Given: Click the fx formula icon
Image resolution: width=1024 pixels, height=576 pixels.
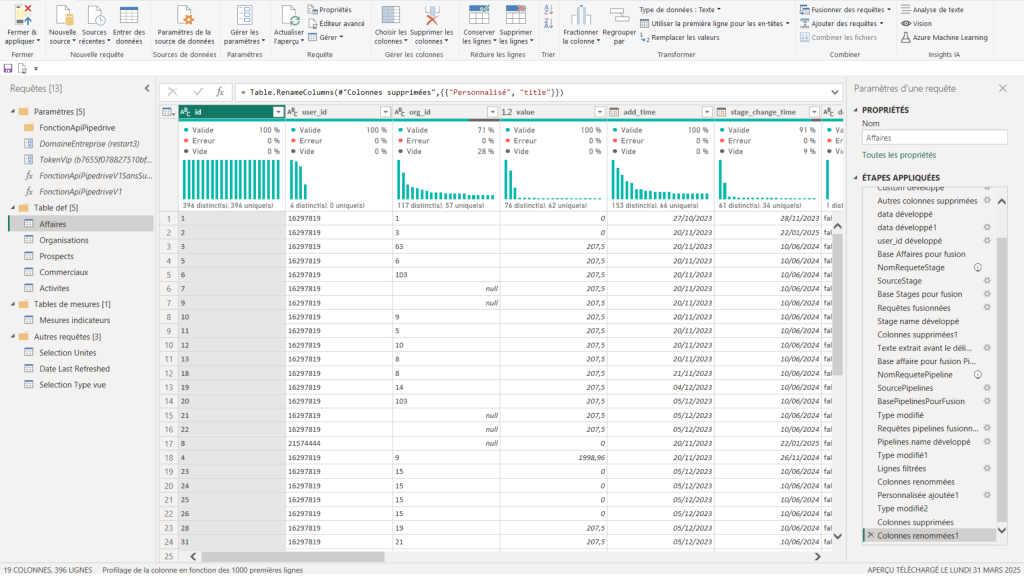Looking at the screenshot, I should point(221,92).
